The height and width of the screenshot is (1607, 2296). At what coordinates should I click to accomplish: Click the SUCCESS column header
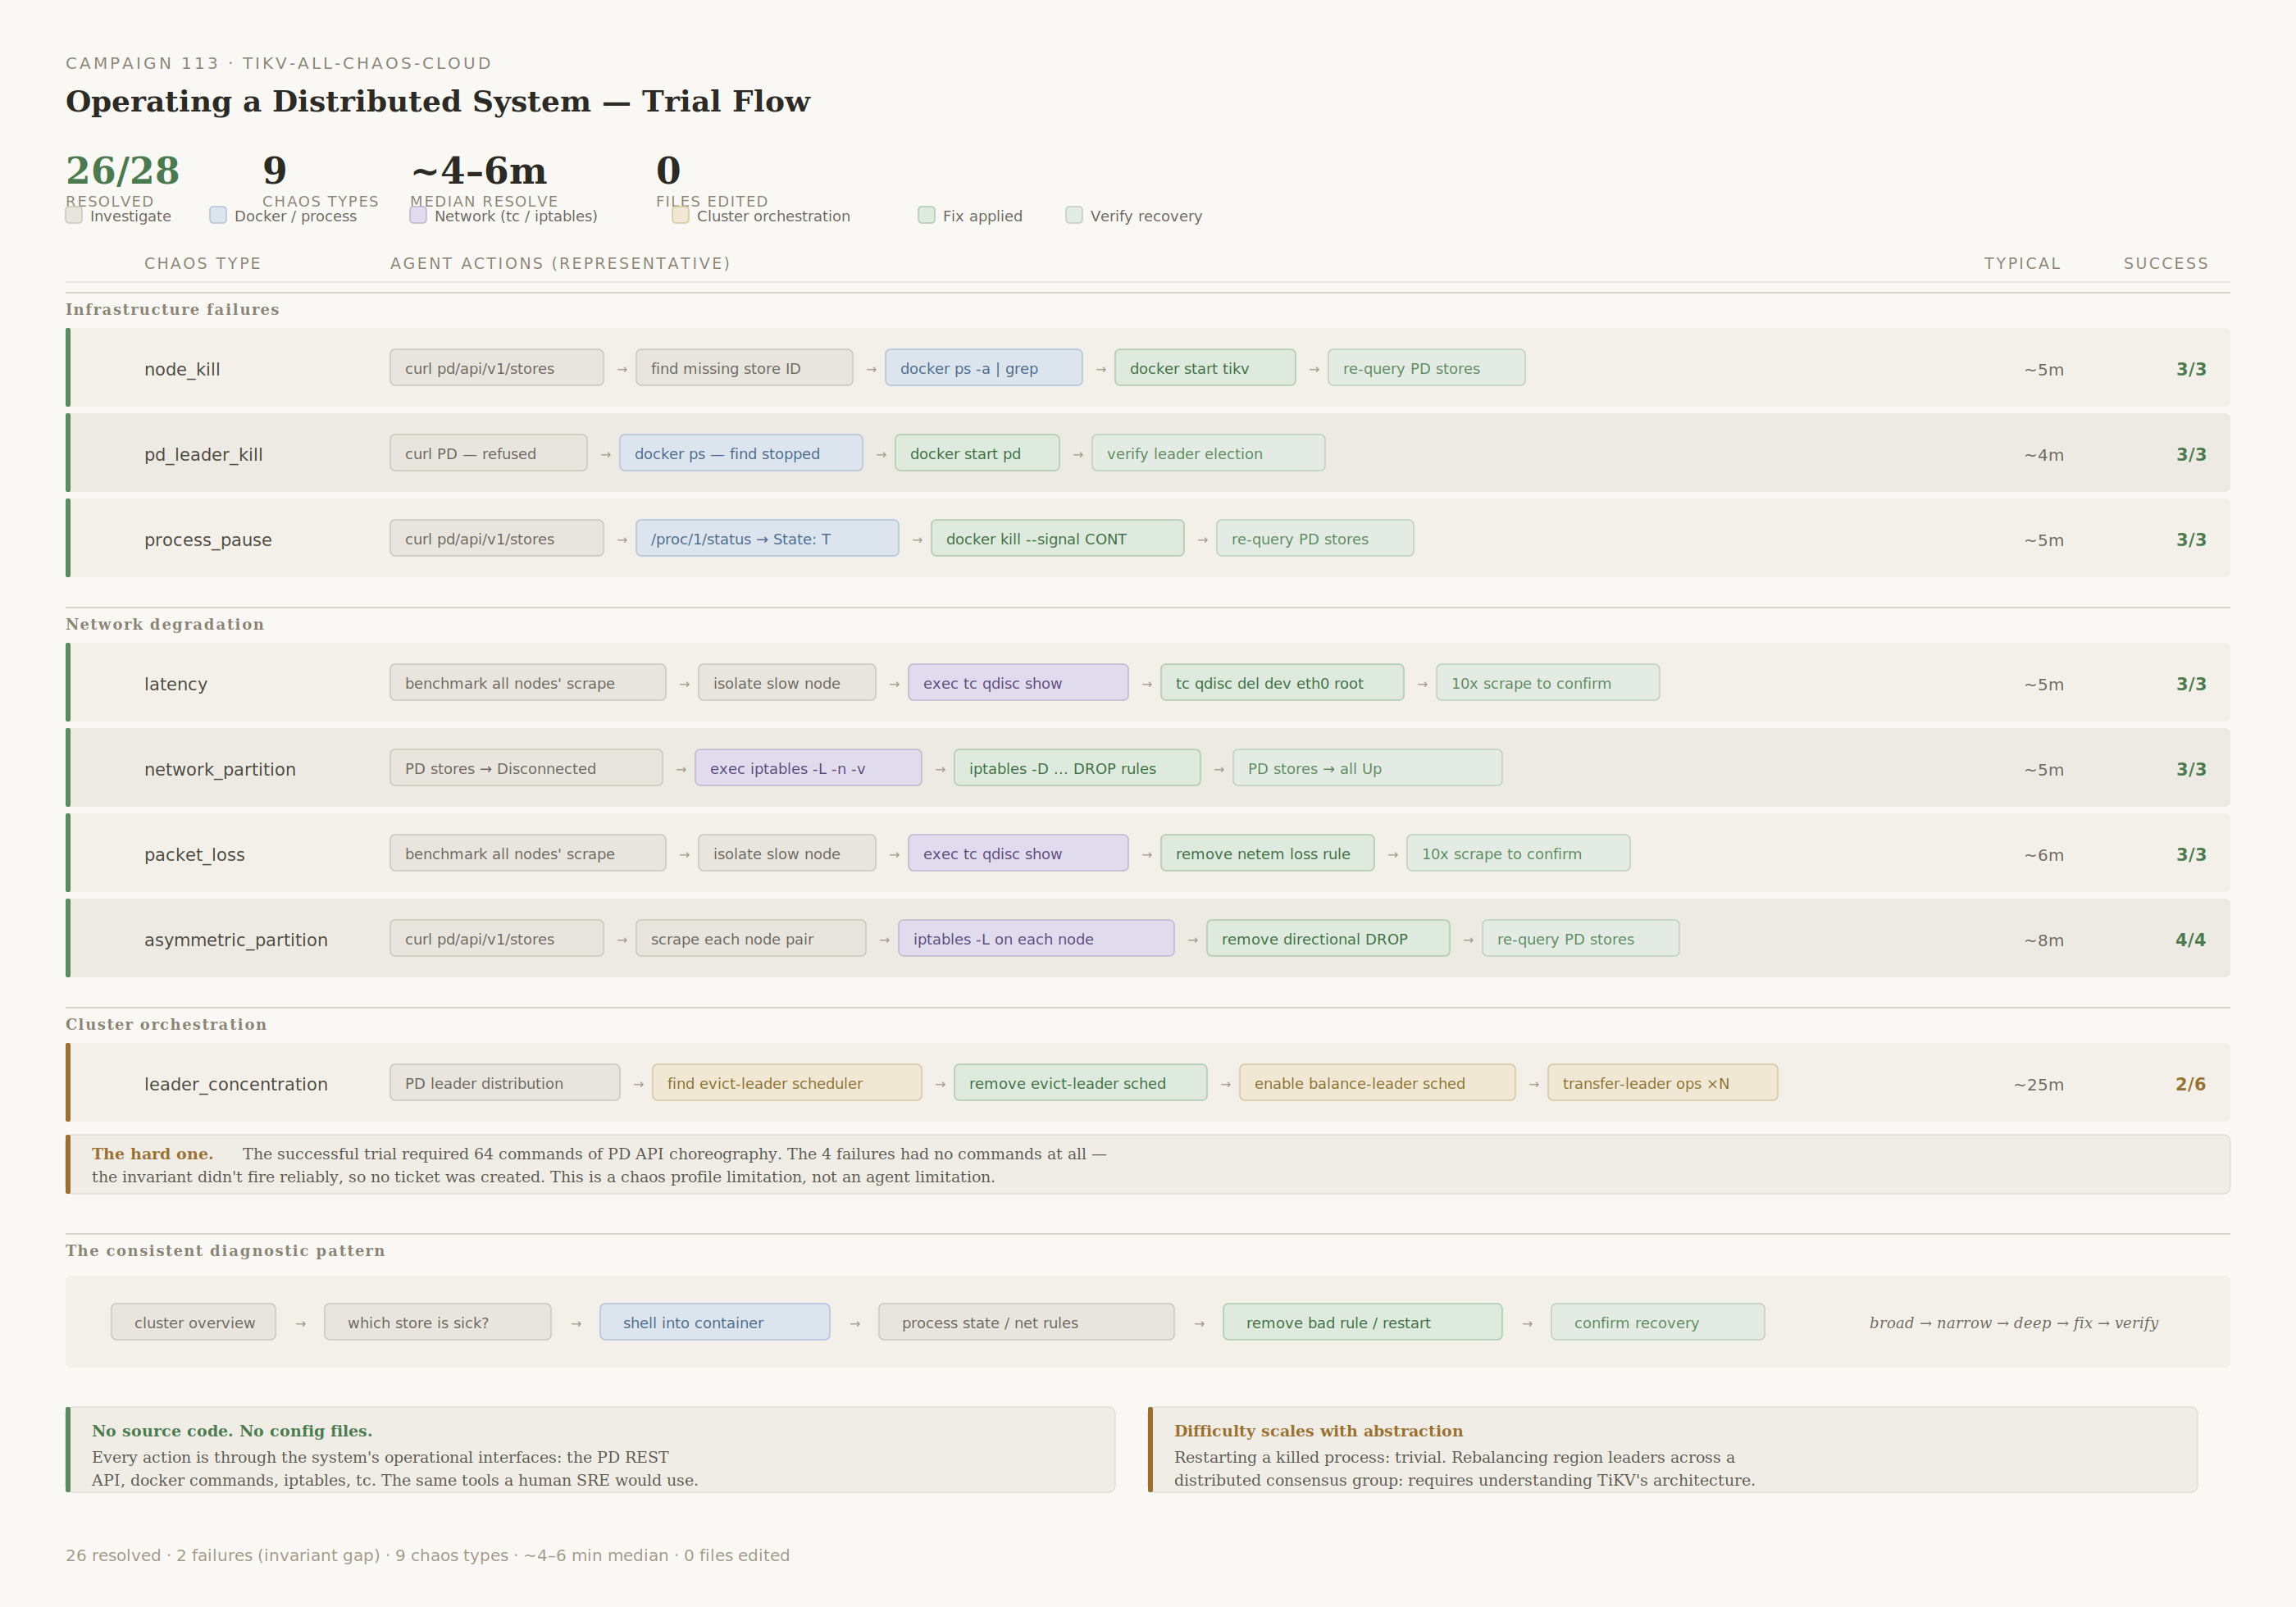[2165, 263]
